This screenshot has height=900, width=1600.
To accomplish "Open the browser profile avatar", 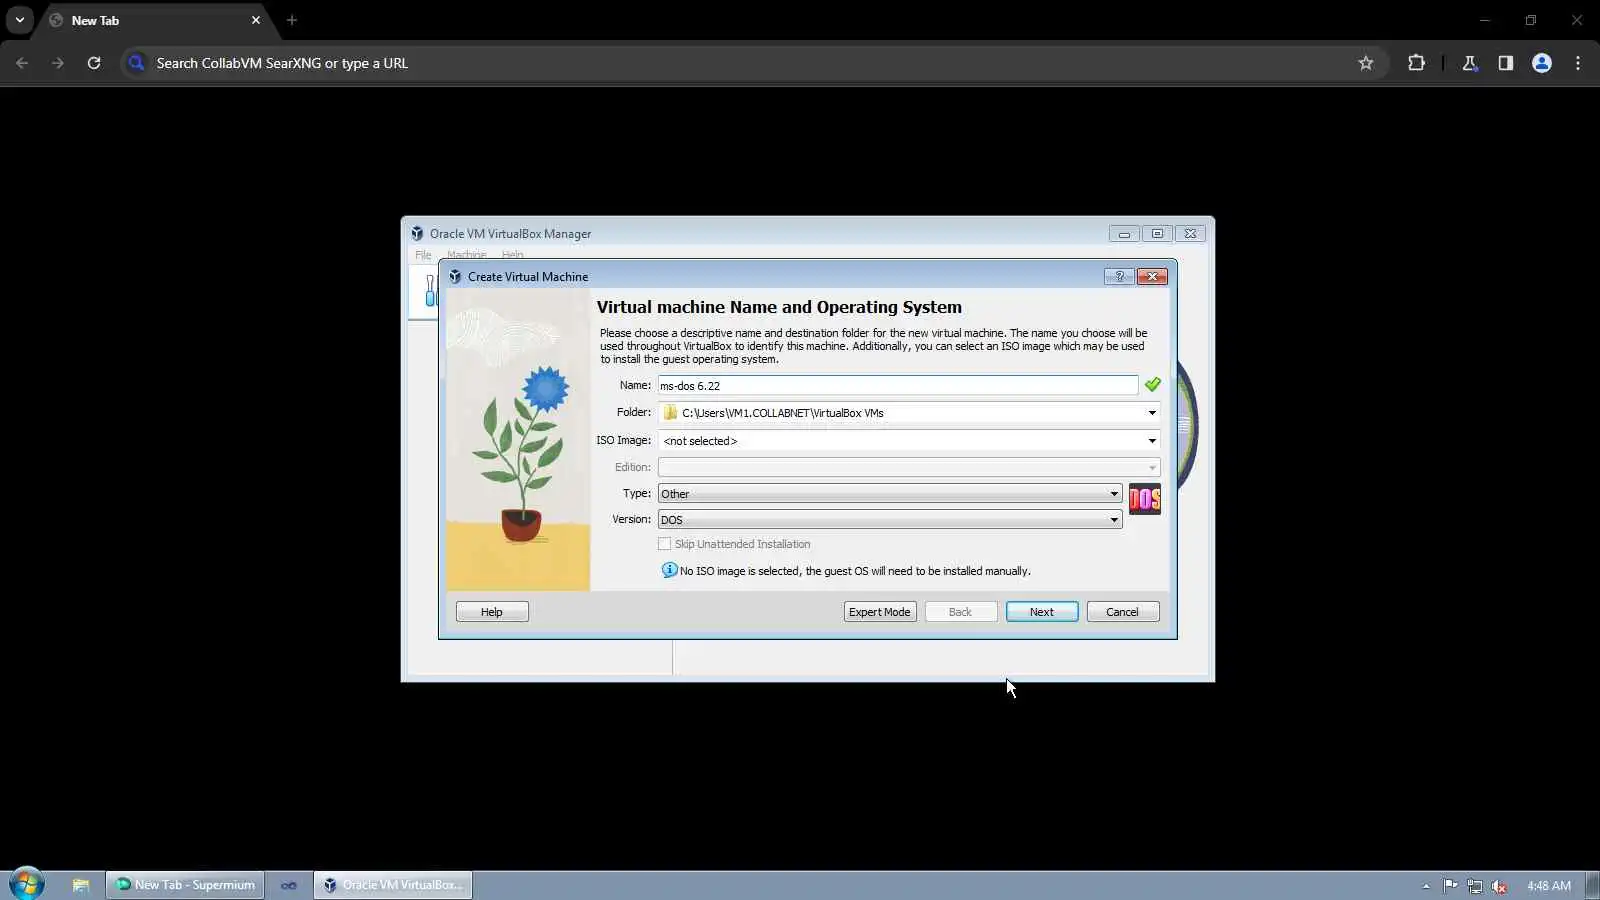I will pyautogui.click(x=1541, y=63).
